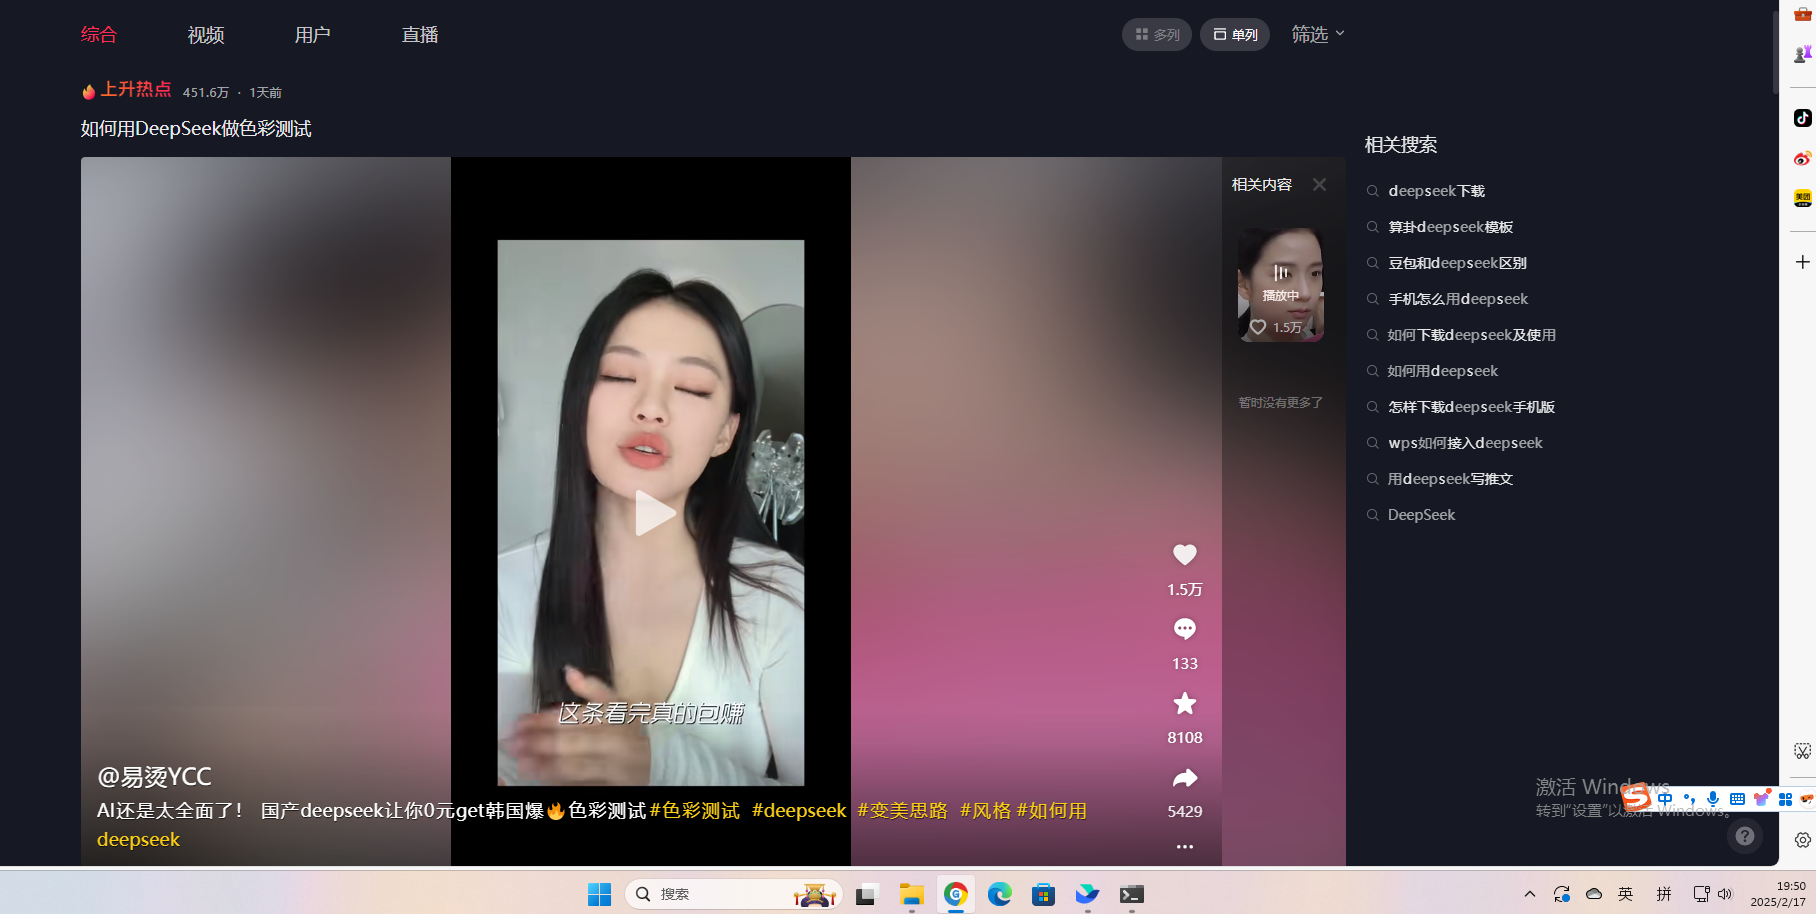Image resolution: width=1816 pixels, height=914 pixels.
Task: Open Microsoft Store from the taskbar
Action: click(1043, 894)
